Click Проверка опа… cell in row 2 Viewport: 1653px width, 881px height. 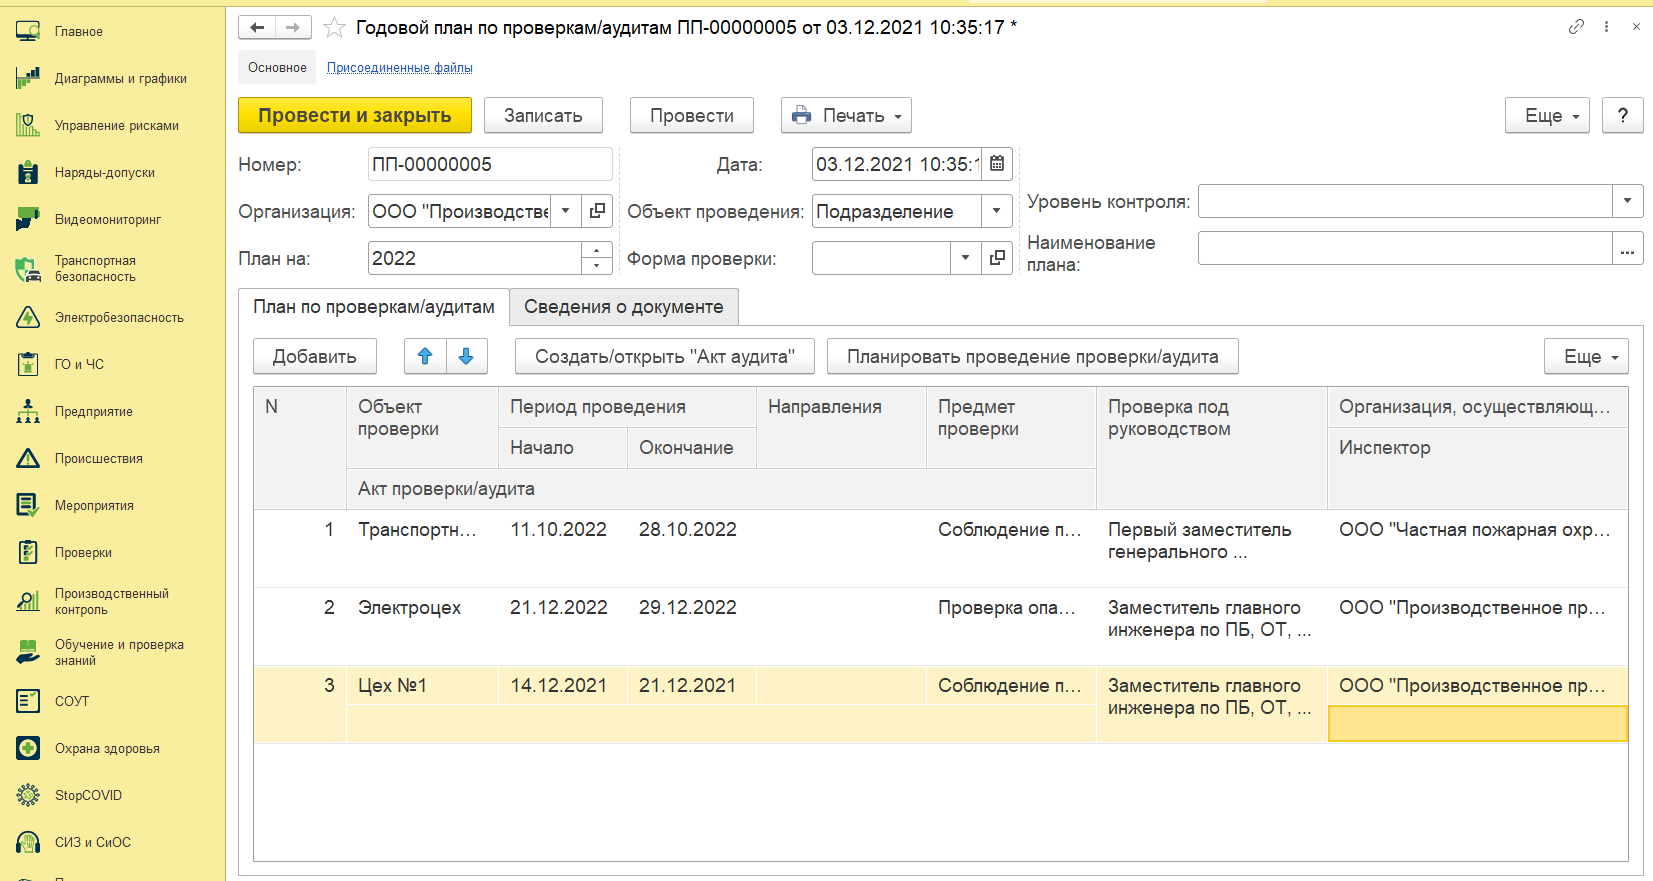(1012, 608)
